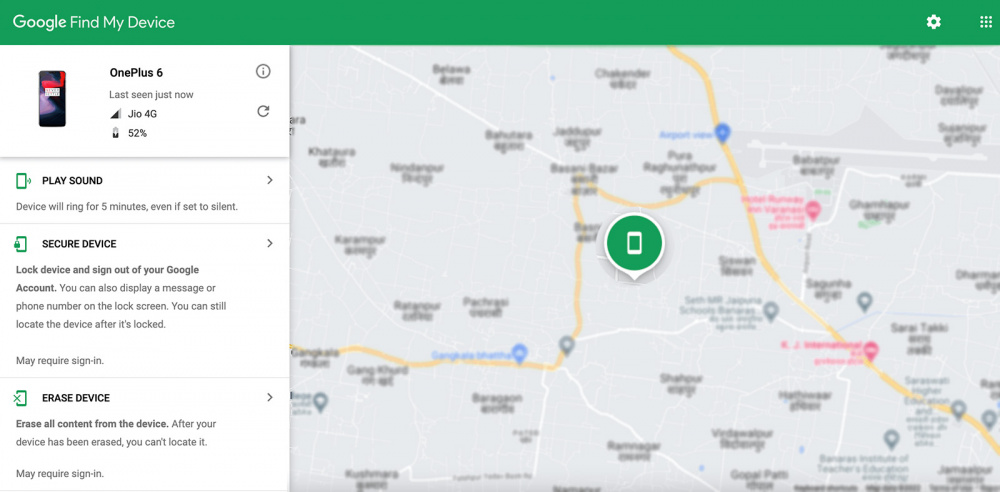The height and width of the screenshot is (492, 1000).
Task: Show device info for OnePlus 6
Action: click(263, 71)
